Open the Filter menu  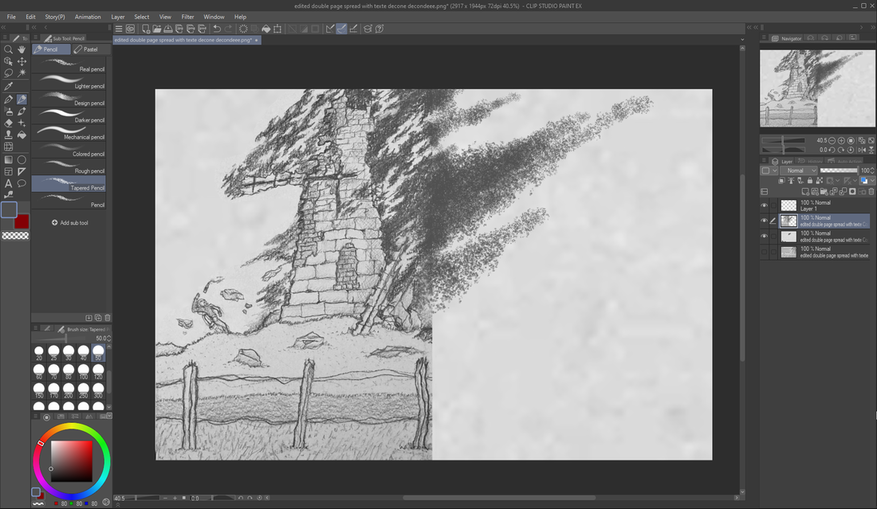(187, 17)
